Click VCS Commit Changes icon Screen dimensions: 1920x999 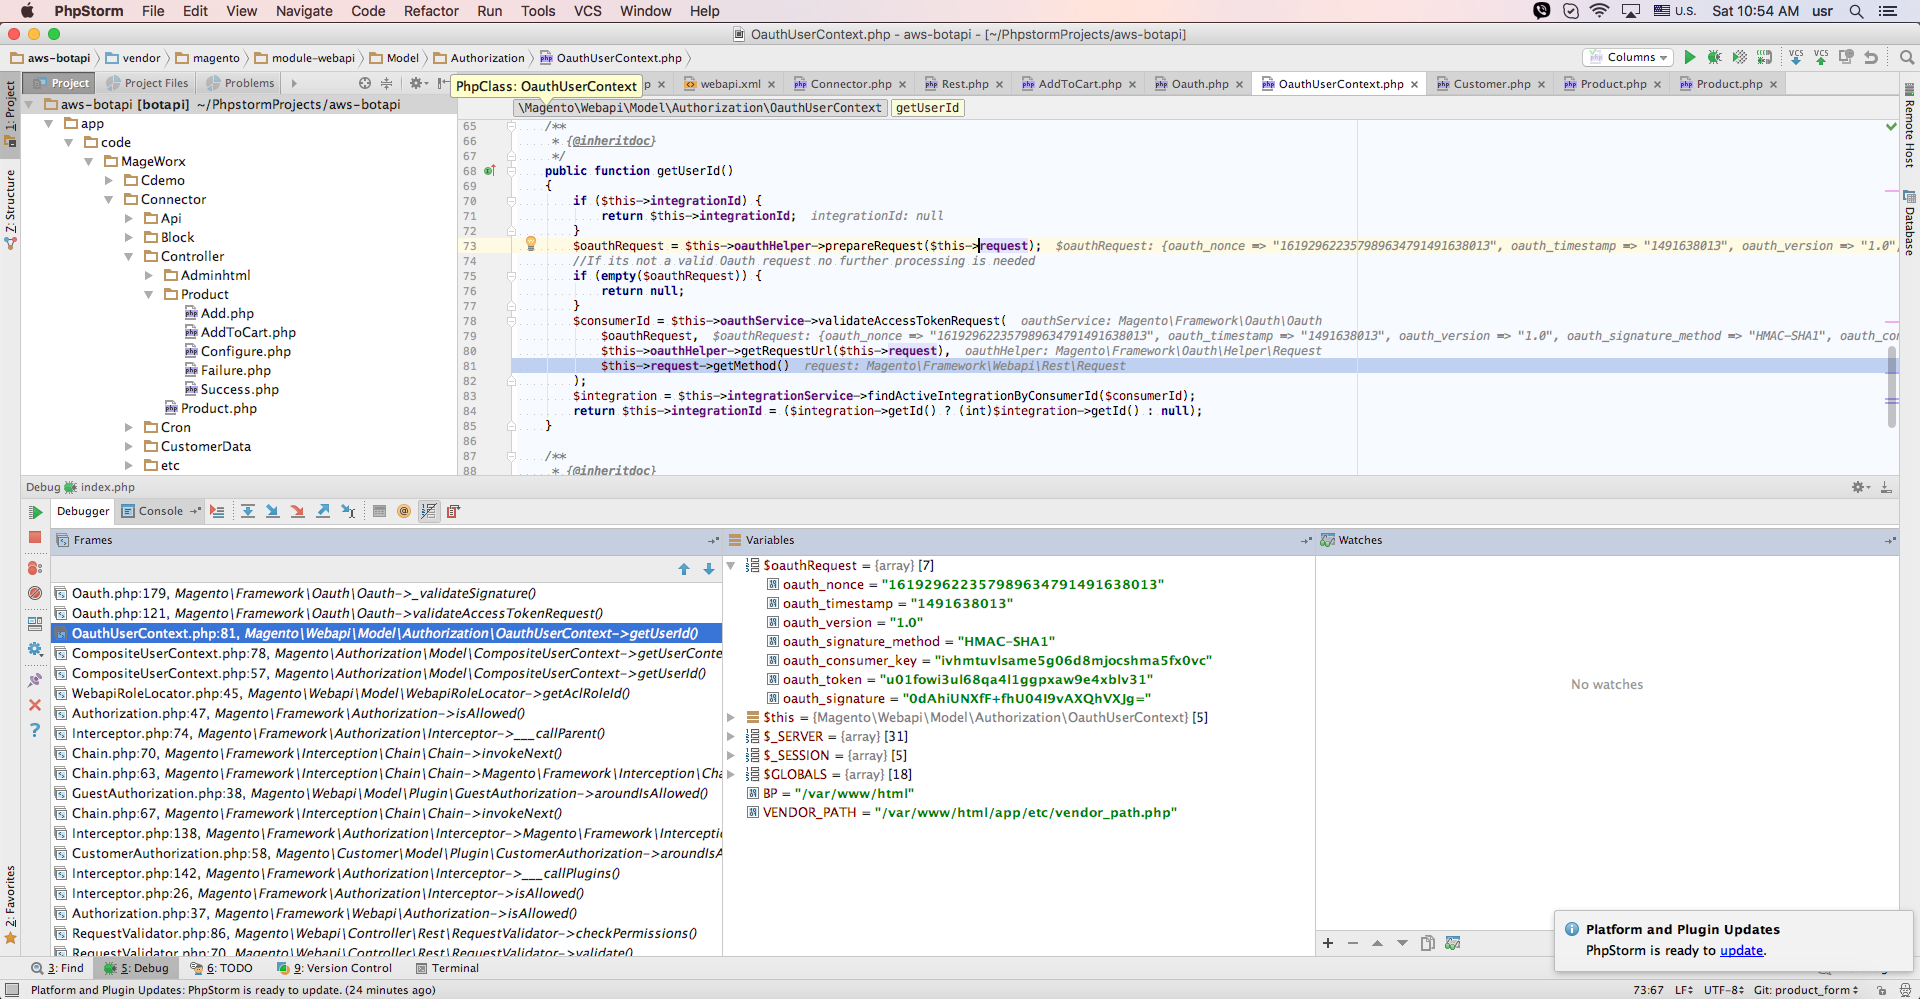click(x=1821, y=57)
